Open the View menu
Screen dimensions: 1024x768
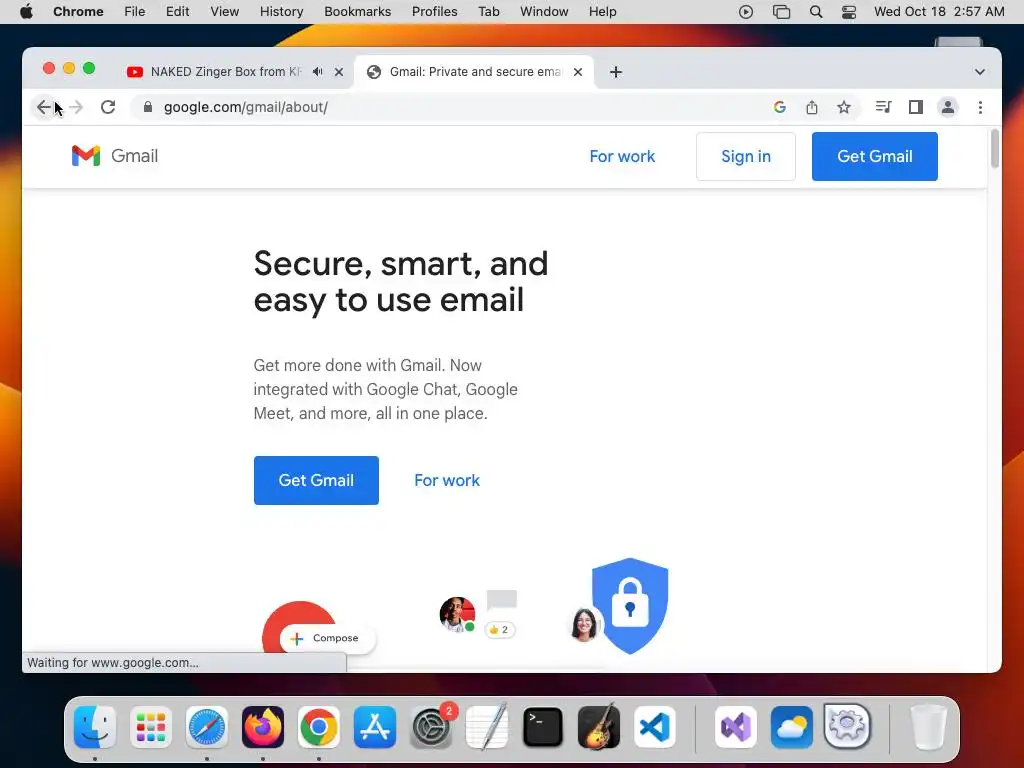[x=225, y=12]
